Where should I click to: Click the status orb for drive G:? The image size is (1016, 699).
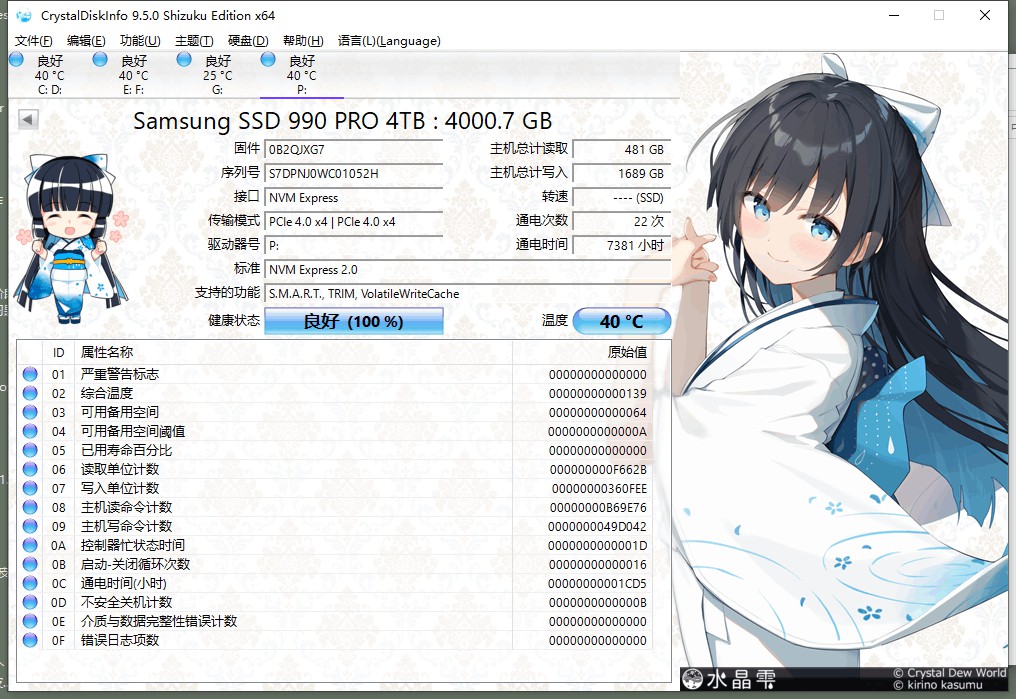(184, 60)
